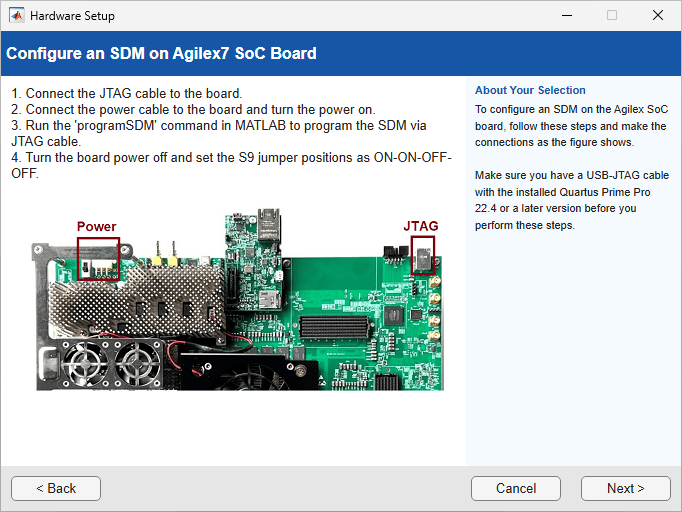The height and width of the screenshot is (512, 682).
Task: Click step 4 'S9 jumper positions' text
Action: [x=231, y=165]
